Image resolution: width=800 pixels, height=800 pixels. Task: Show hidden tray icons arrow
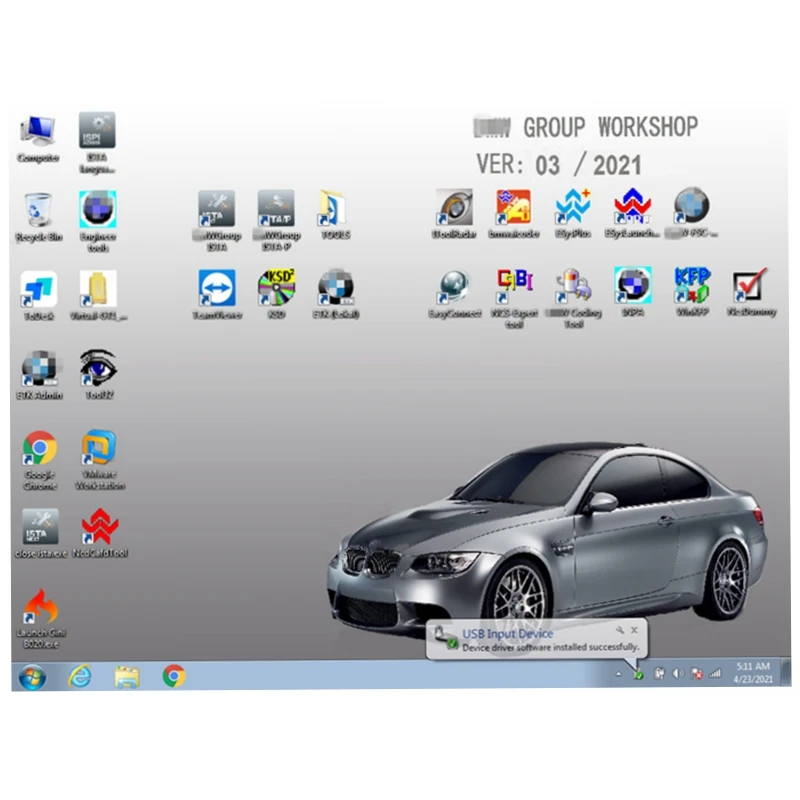(x=618, y=674)
